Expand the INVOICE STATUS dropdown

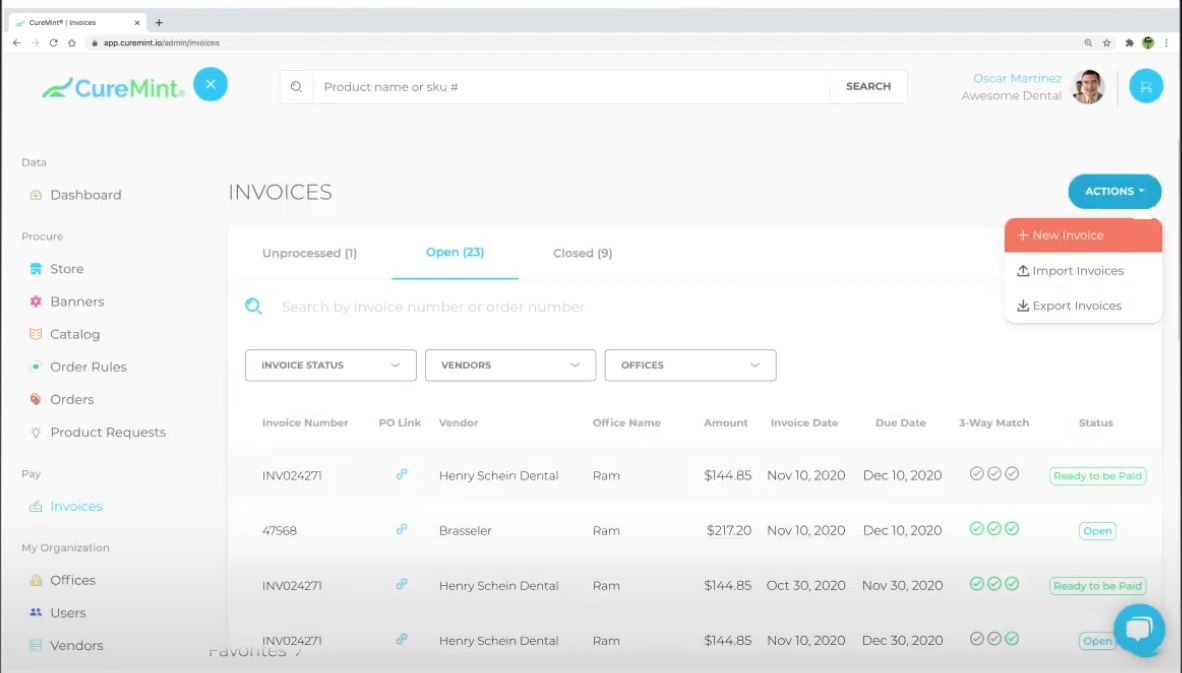click(x=330, y=365)
